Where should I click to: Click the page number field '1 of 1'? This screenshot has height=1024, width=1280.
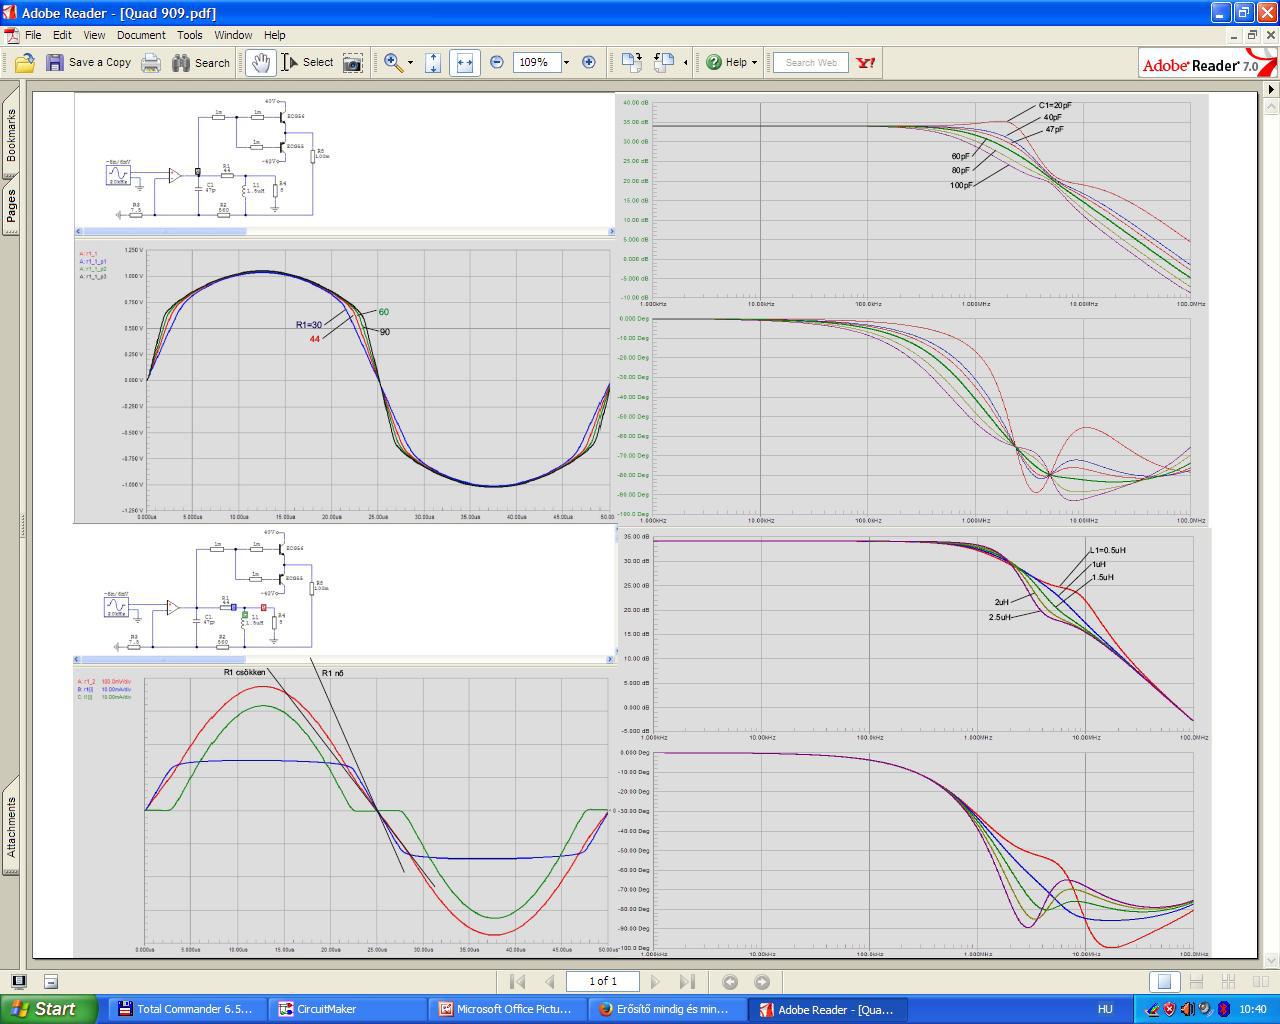click(x=603, y=982)
